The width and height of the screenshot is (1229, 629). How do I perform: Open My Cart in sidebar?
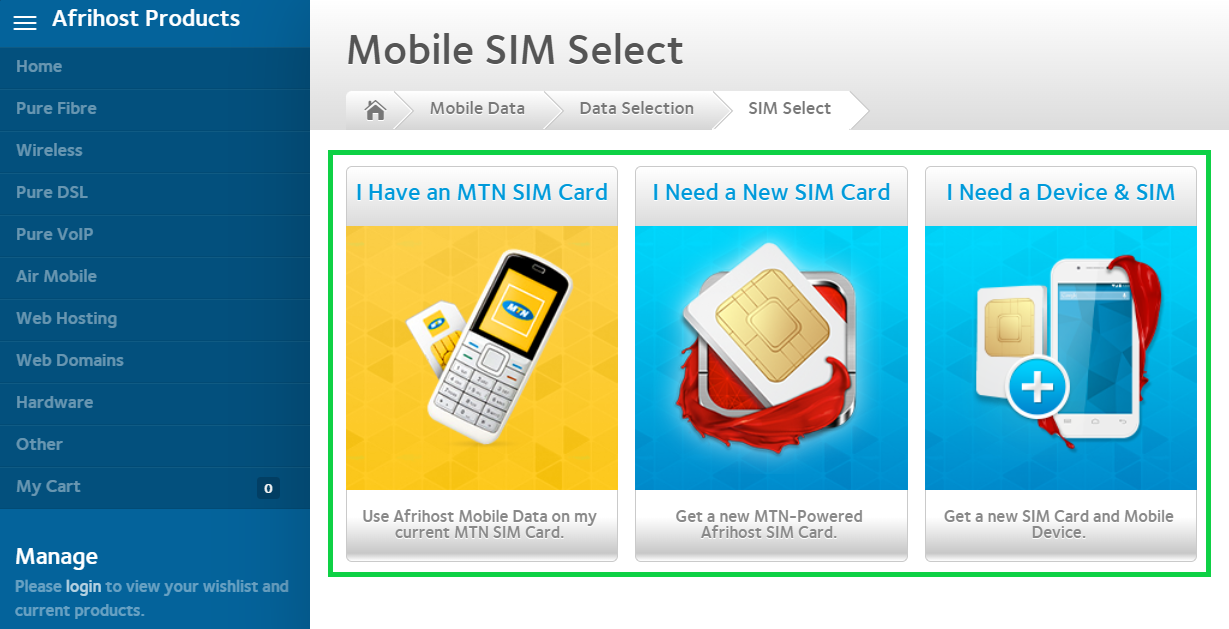click(x=48, y=486)
